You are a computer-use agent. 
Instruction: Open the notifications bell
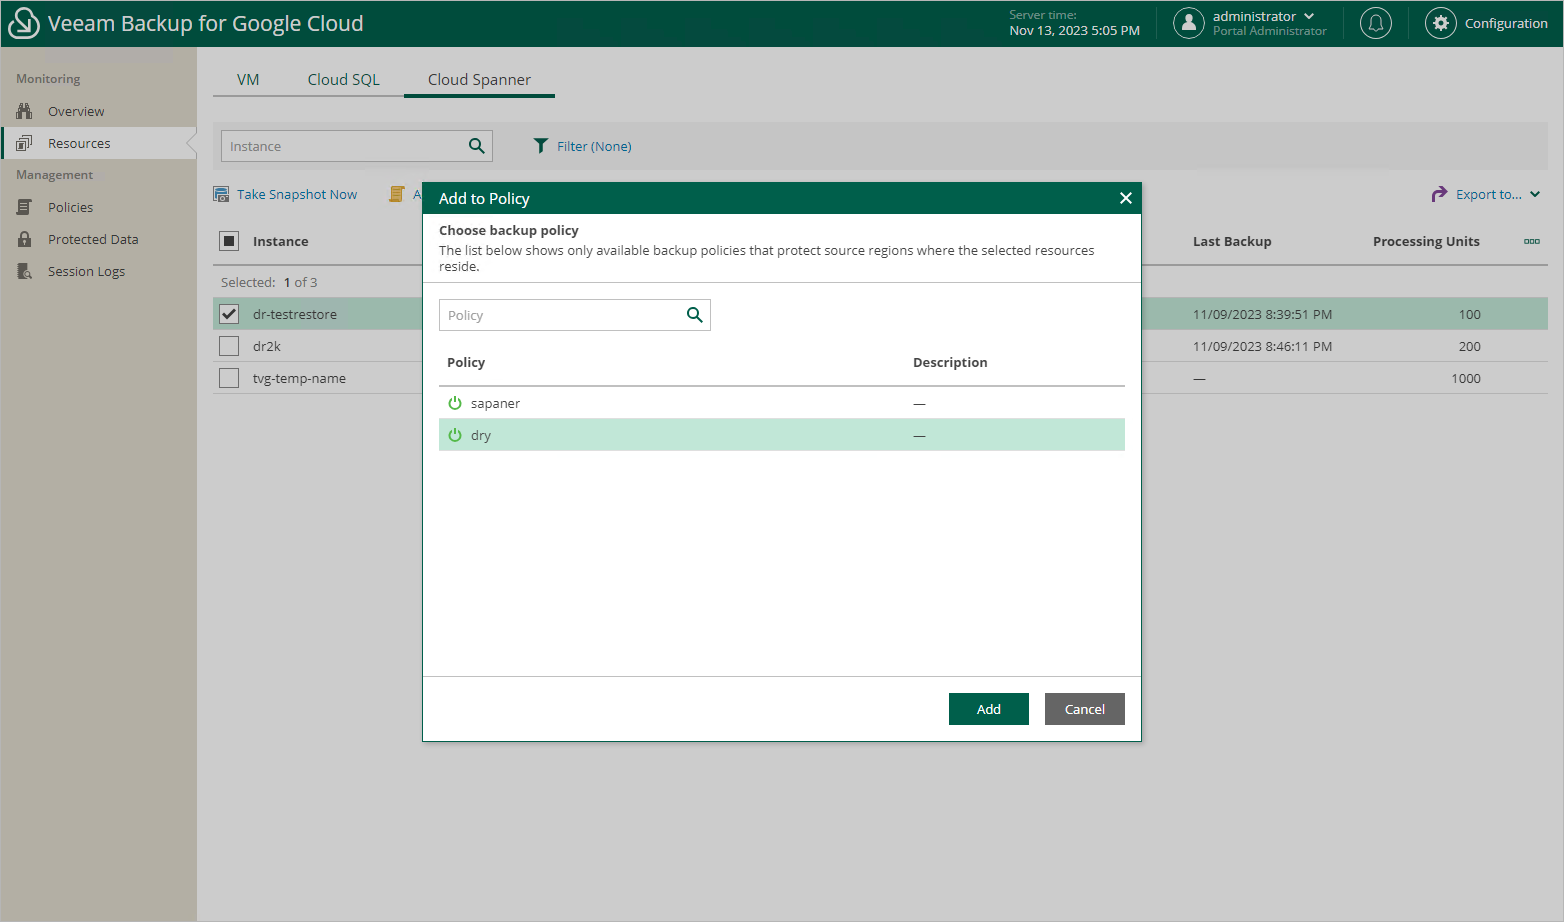click(x=1376, y=23)
